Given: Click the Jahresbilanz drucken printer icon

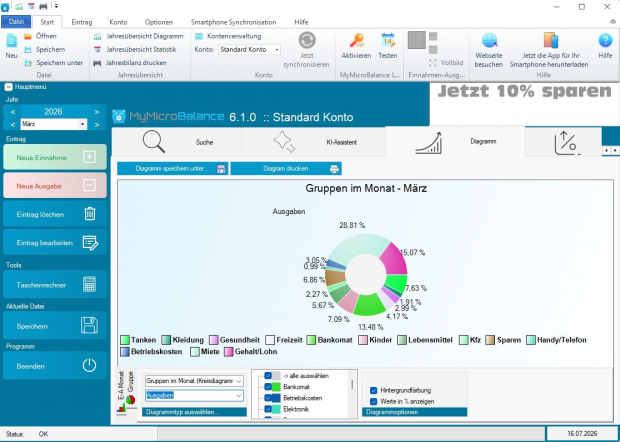Looking at the screenshot, I should (97, 63).
